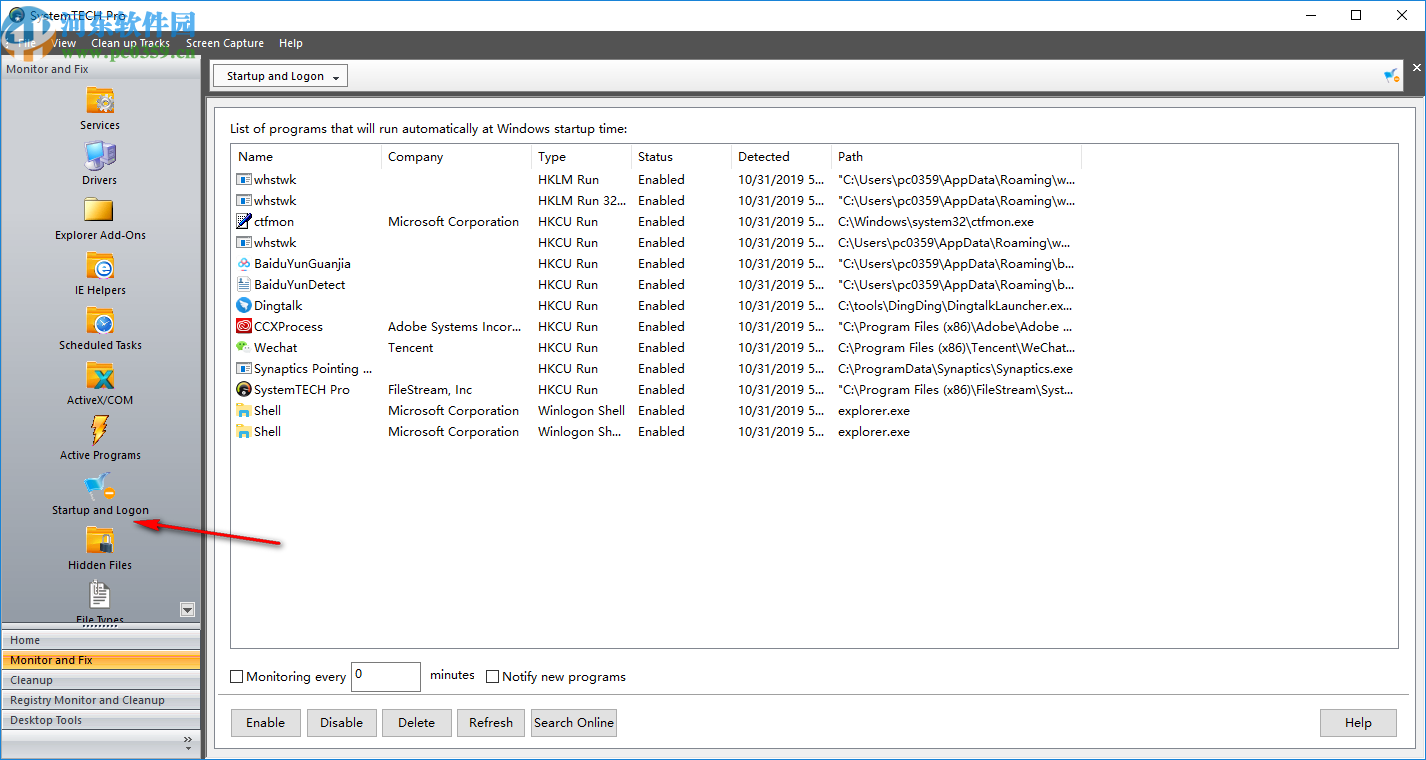Screen dimensions: 1426x760
Task: Select the Synaptics.exe path cell
Action: pos(955,369)
